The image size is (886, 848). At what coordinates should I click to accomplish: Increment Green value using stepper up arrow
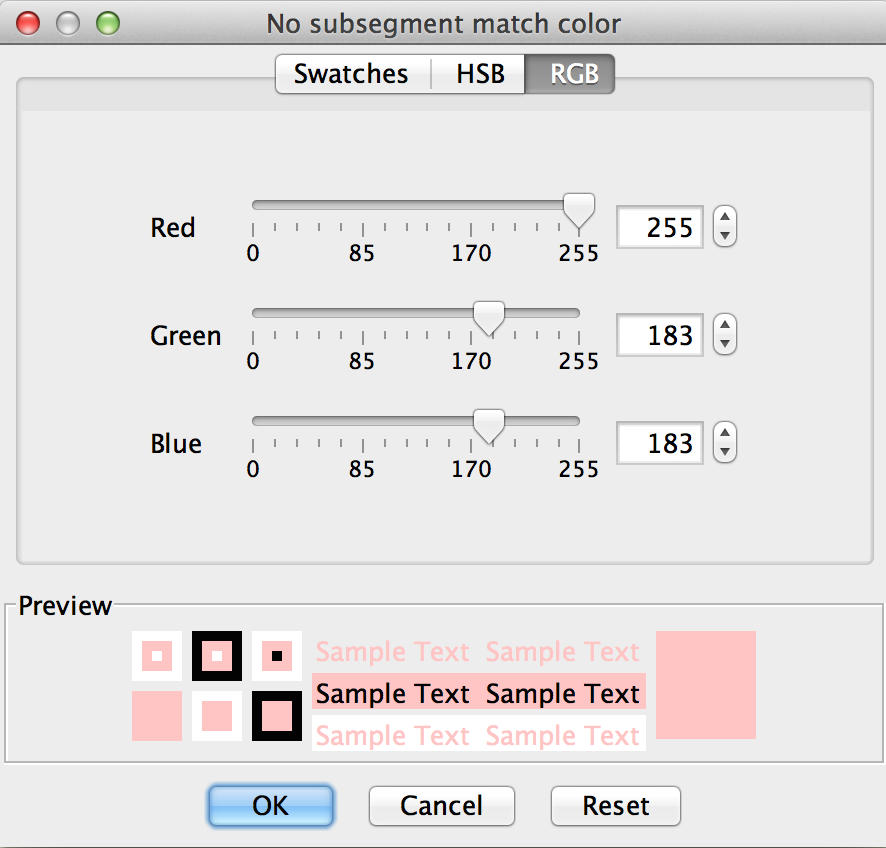tap(726, 325)
